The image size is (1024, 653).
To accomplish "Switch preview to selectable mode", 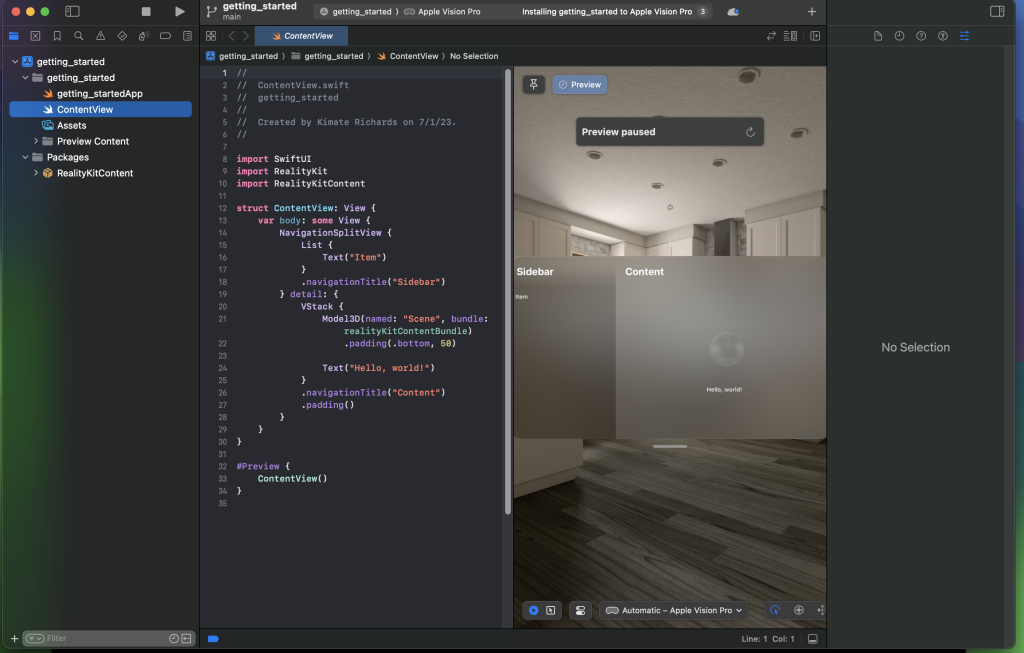I will [x=551, y=609].
